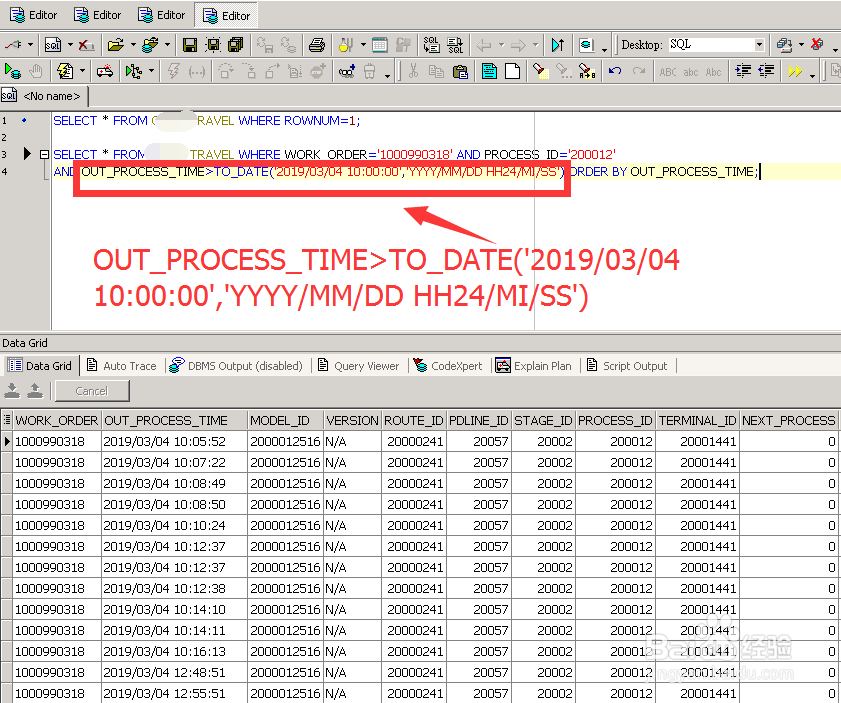
Task: Click the printer icon
Action: click(317, 45)
